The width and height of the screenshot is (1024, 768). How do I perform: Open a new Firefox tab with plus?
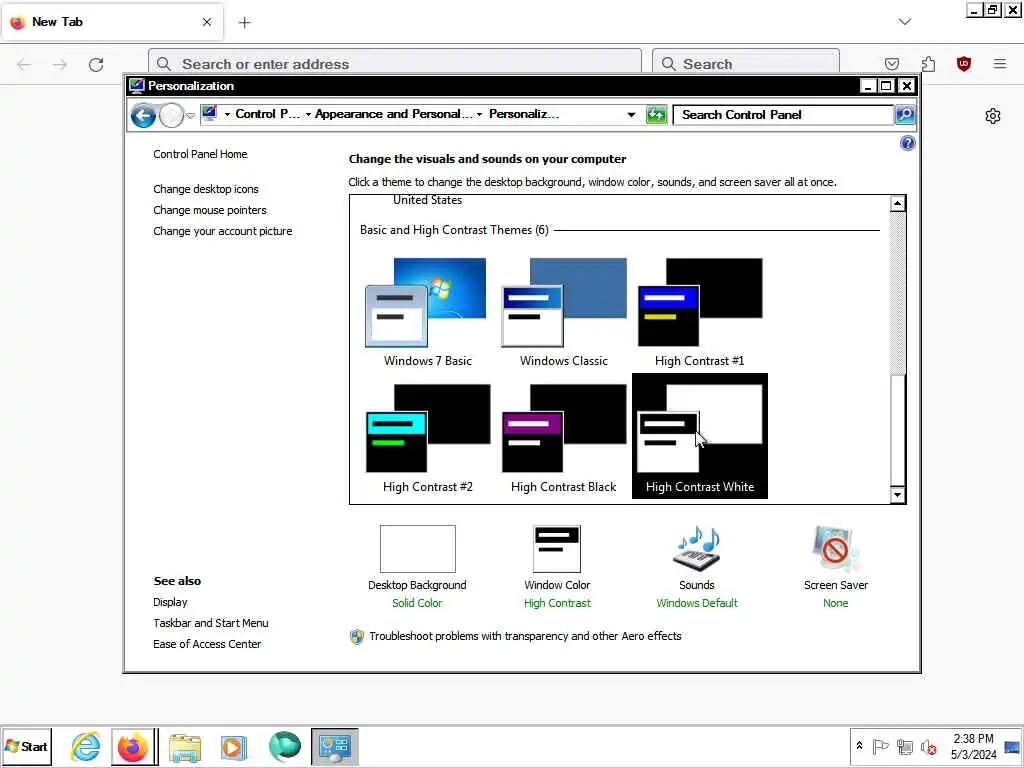click(244, 22)
